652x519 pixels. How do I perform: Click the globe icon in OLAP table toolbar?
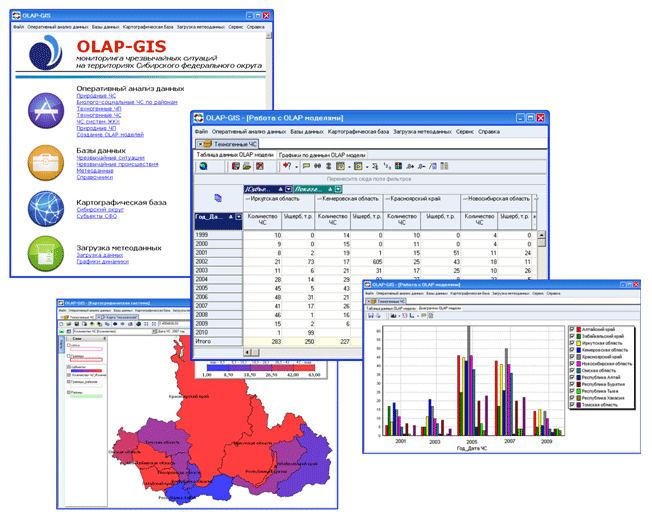tap(203, 166)
